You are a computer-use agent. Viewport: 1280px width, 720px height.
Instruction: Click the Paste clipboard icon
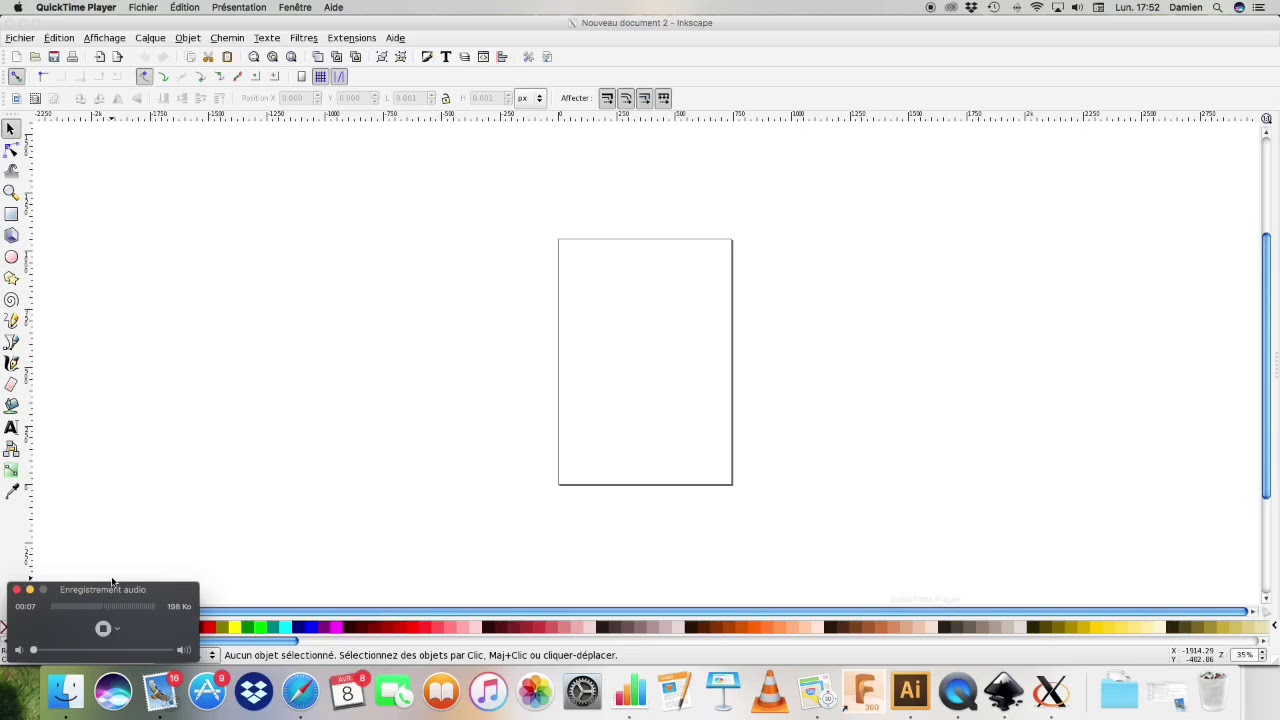click(227, 57)
